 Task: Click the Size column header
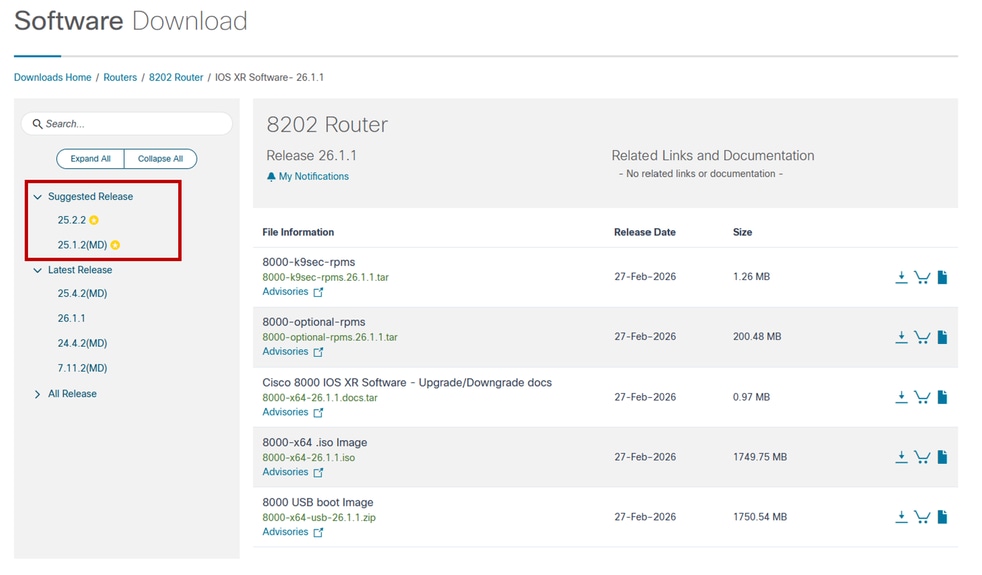point(742,232)
